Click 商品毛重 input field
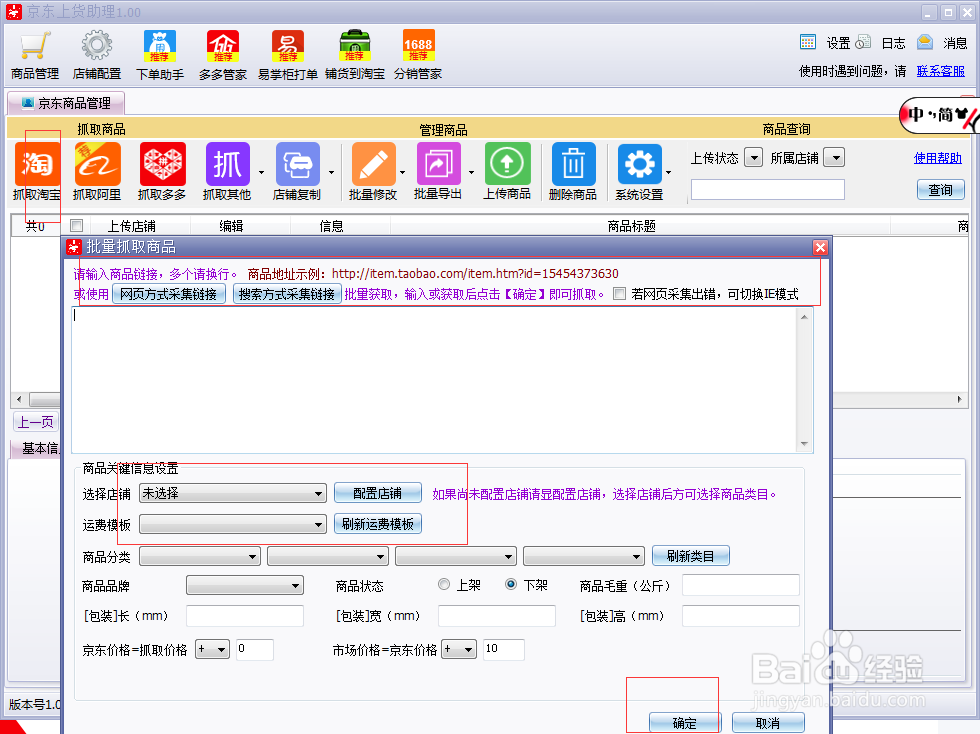 [741, 585]
